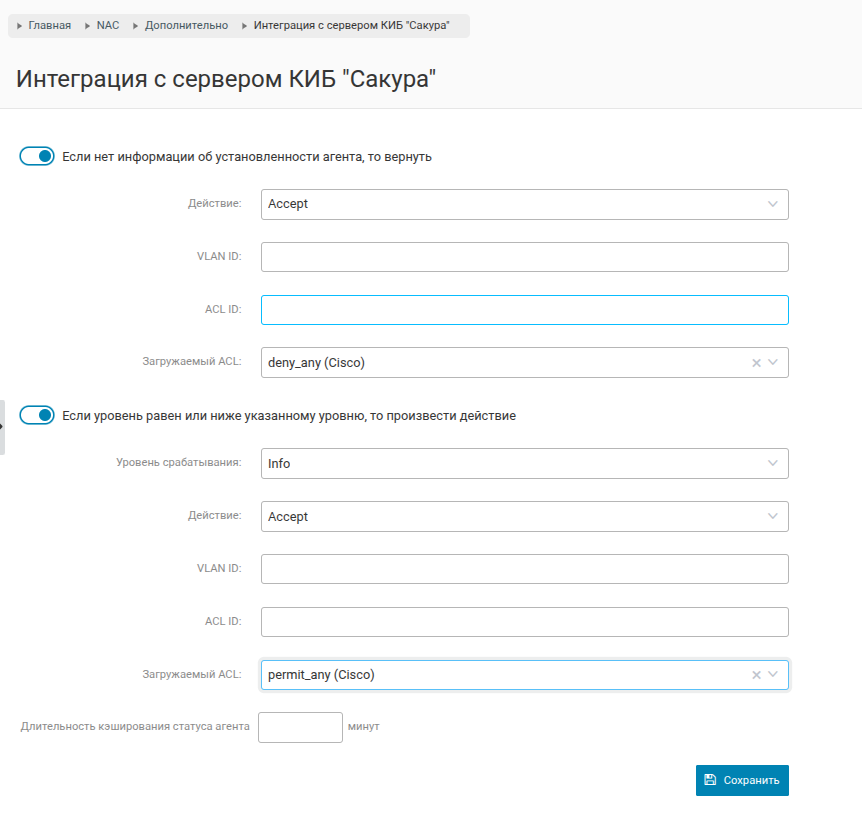862x820 pixels.
Task: Open the Уровень срабатывания dropdown showing Info
Action: click(x=524, y=464)
